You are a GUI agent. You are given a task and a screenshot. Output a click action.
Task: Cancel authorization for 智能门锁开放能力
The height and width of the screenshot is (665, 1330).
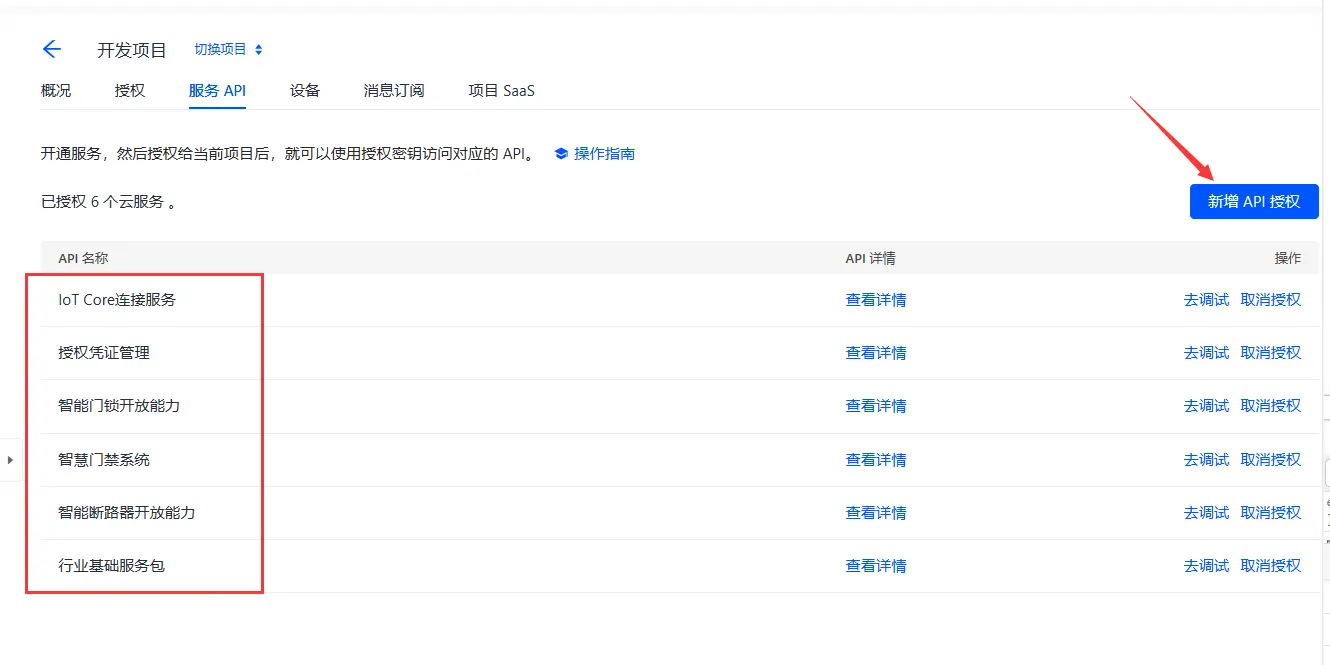(1271, 405)
